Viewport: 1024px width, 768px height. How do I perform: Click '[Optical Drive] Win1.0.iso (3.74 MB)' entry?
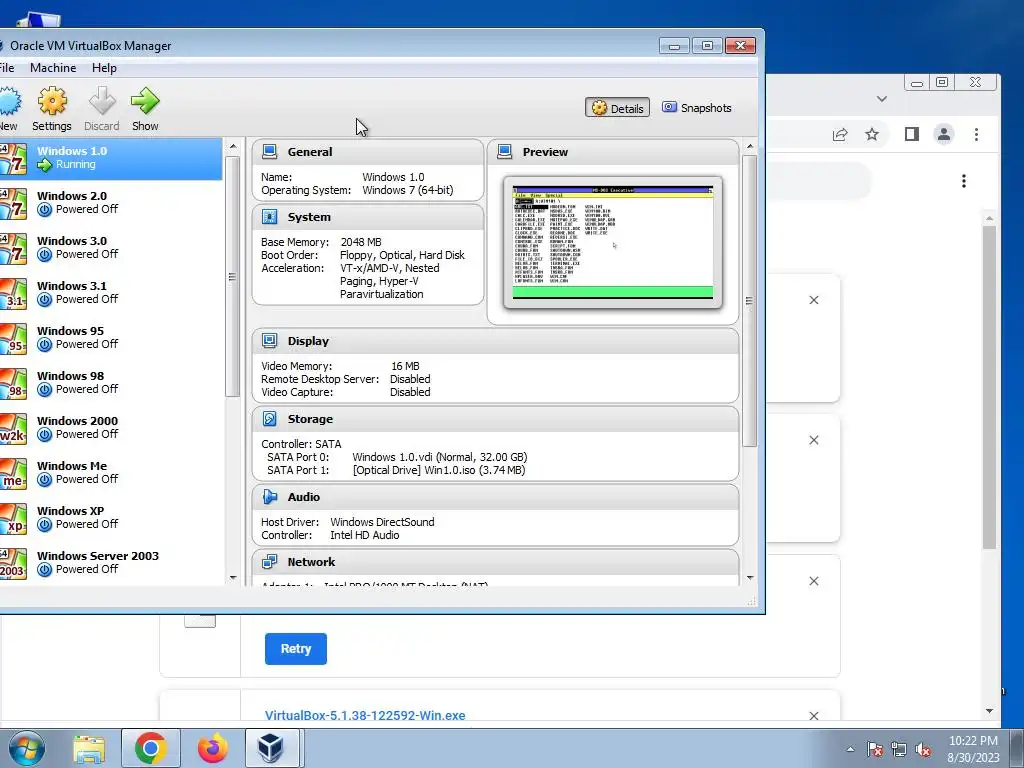pyautogui.click(x=439, y=470)
